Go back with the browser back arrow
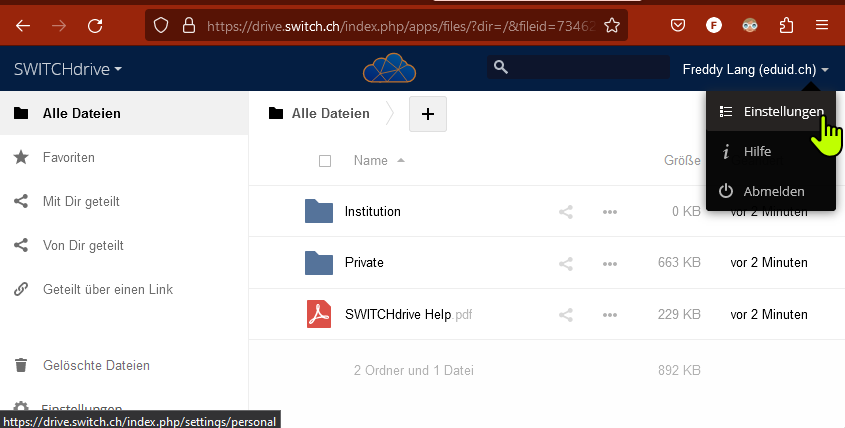Screen dimensions: 845x428 point(23,25)
